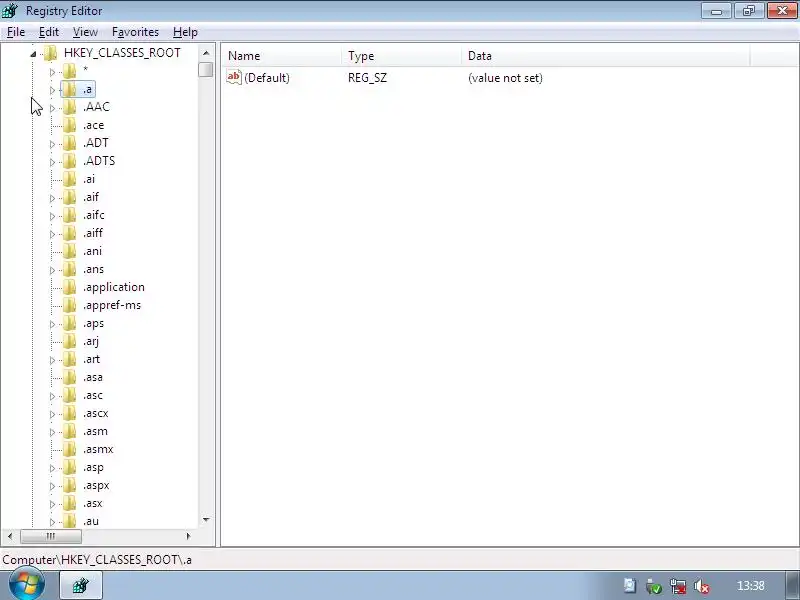Open the View menu

point(85,32)
